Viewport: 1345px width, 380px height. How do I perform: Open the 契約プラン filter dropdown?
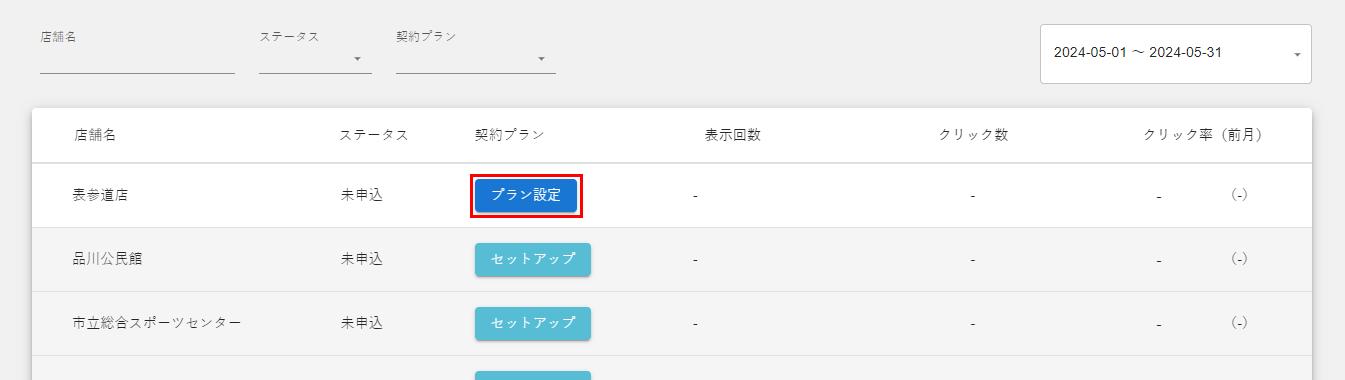[476, 58]
